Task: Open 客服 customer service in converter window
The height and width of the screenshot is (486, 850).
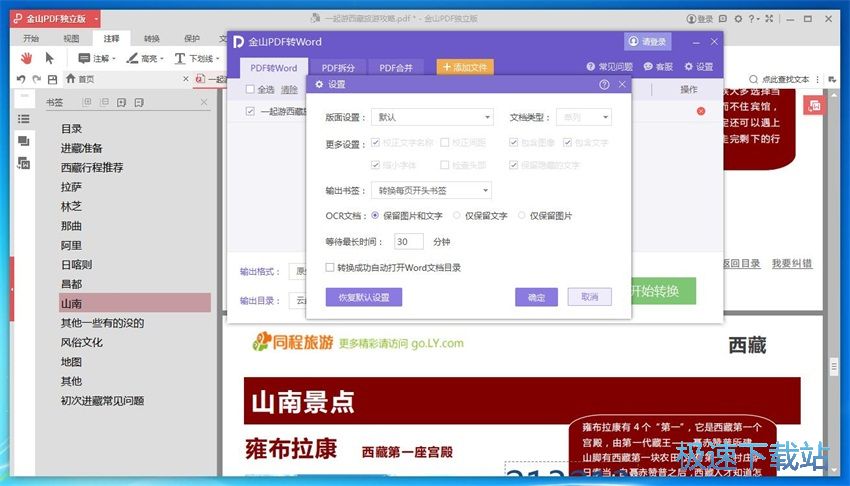Action: click(658, 67)
